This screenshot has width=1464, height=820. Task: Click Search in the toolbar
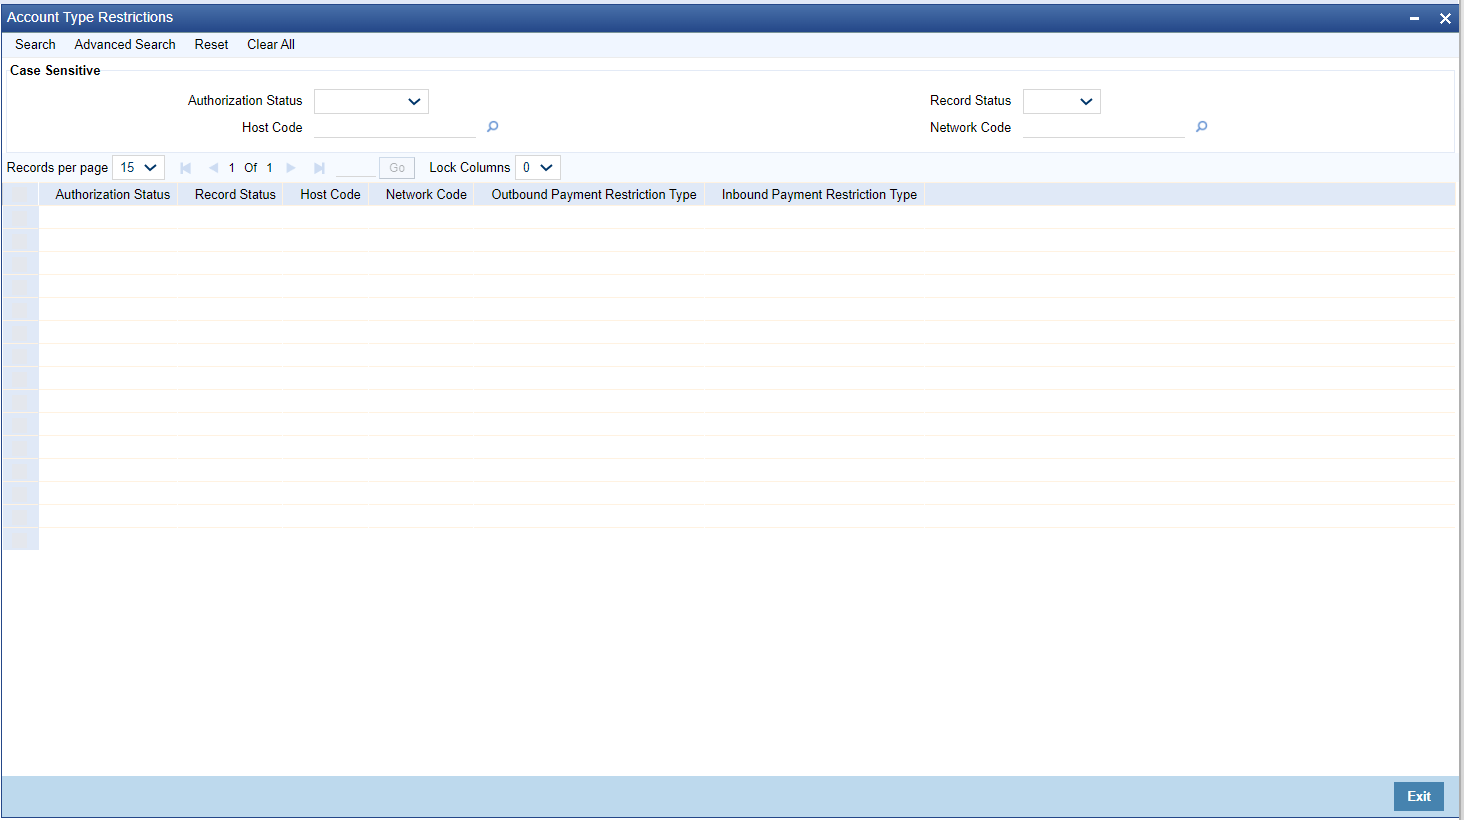(x=35, y=44)
